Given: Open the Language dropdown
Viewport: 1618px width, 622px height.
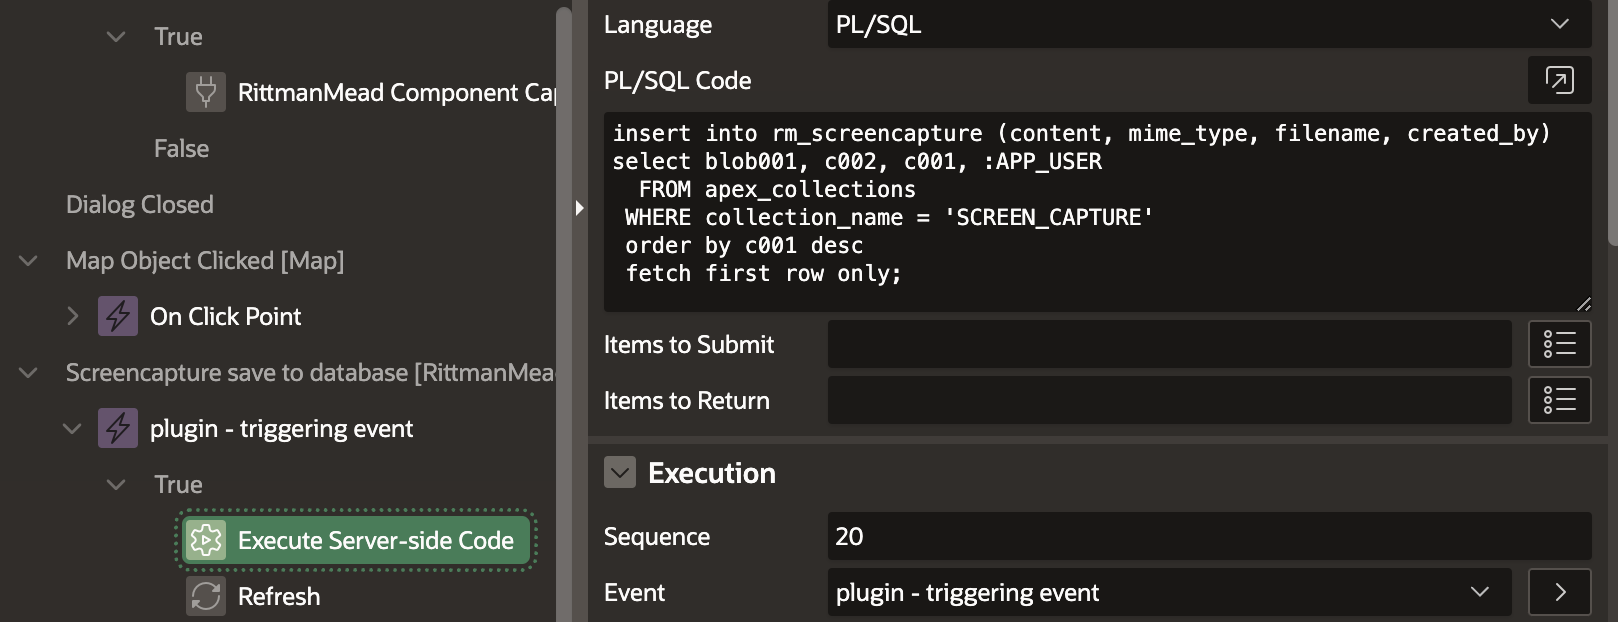Looking at the screenshot, I should [x=1208, y=24].
